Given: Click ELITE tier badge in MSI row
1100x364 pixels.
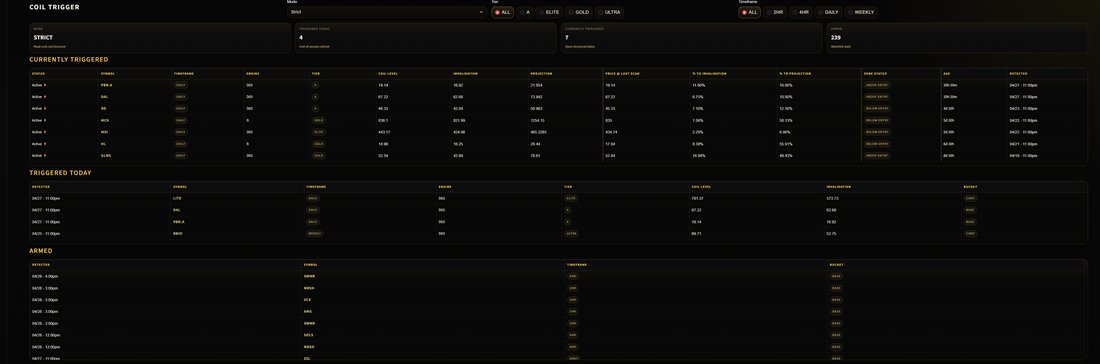Looking at the screenshot, I should (318, 132).
